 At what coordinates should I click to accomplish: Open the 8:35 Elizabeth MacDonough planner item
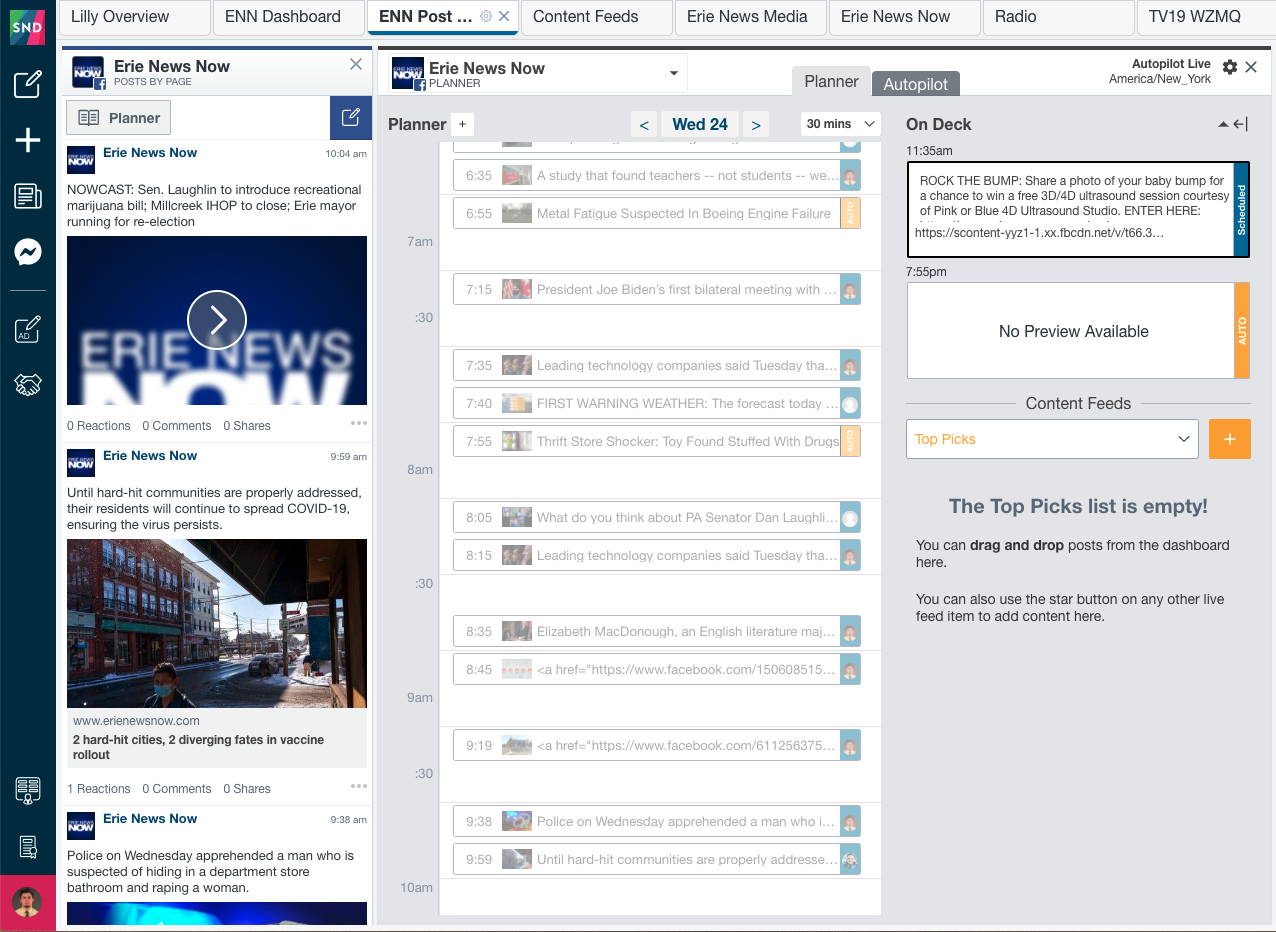coord(657,631)
